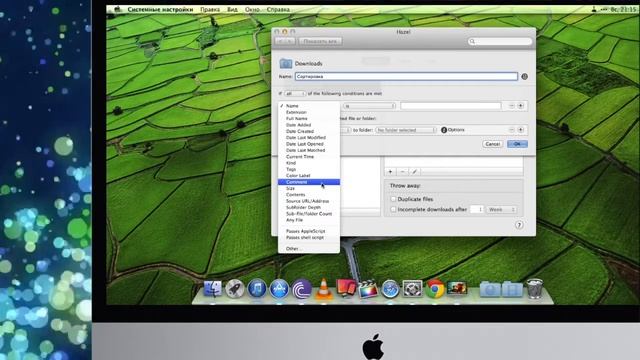Click the Downloads folder icon in dialog
Screen dimensions: 640x360
point(286,63)
